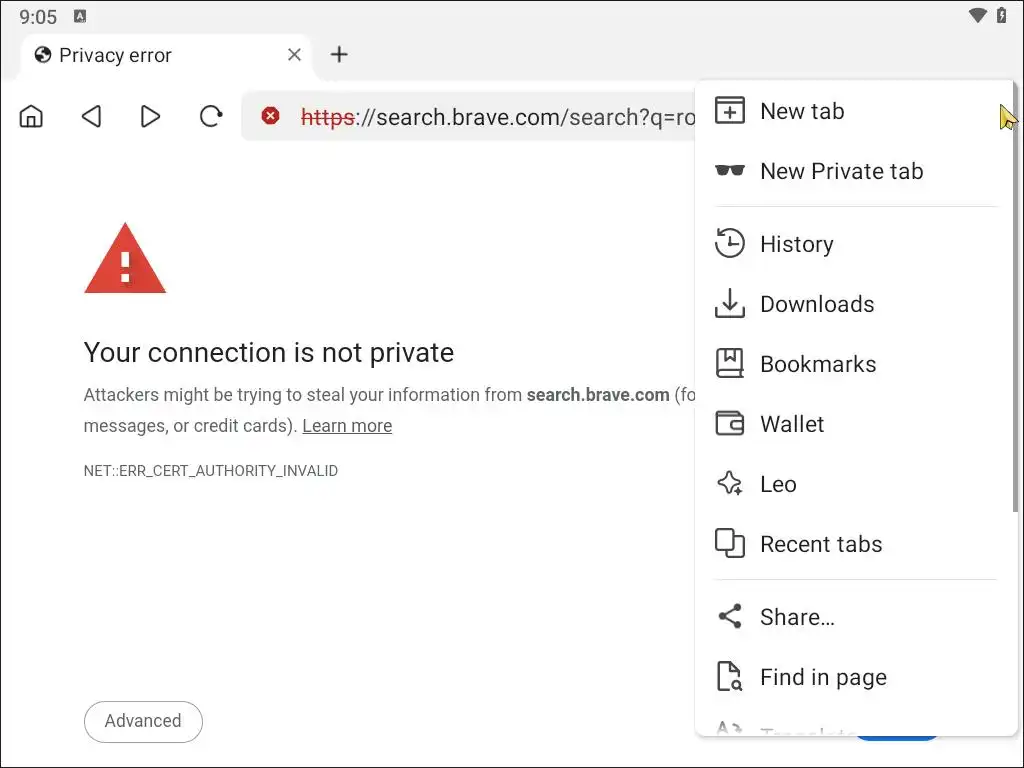Navigate back with the back arrow
This screenshot has height=768, width=1024.
click(x=91, y=117)
